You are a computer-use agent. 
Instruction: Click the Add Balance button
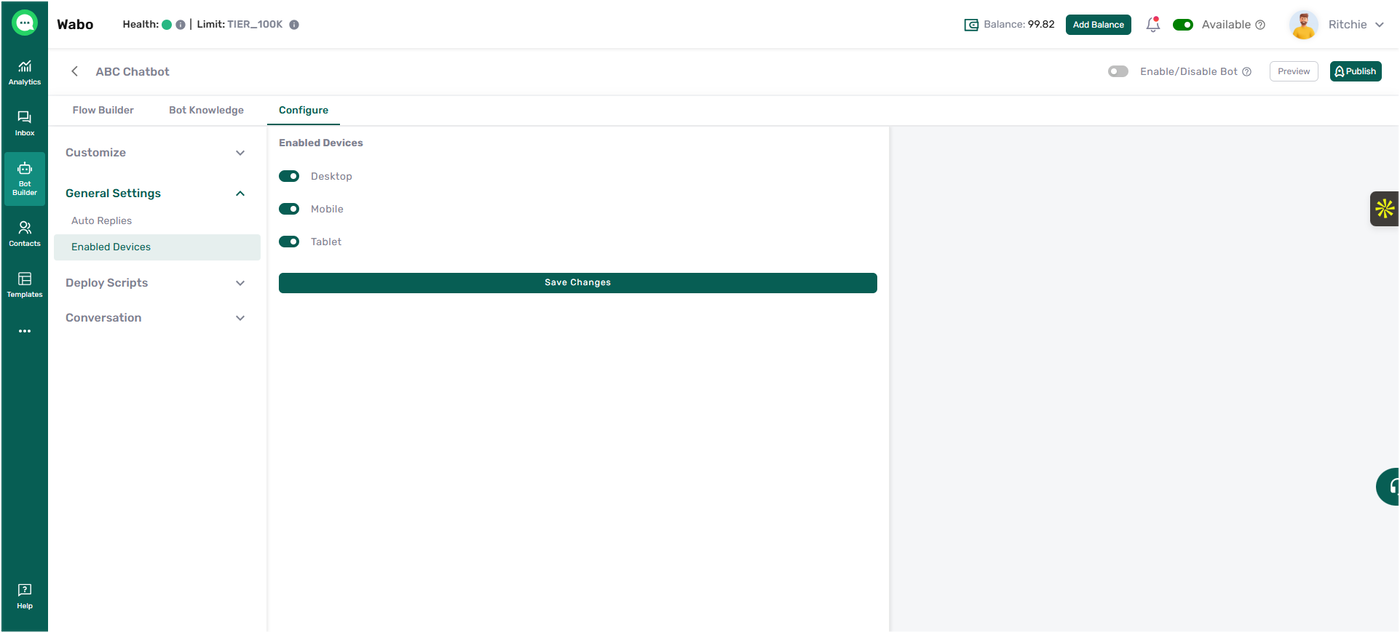[x=1098, y=25]
